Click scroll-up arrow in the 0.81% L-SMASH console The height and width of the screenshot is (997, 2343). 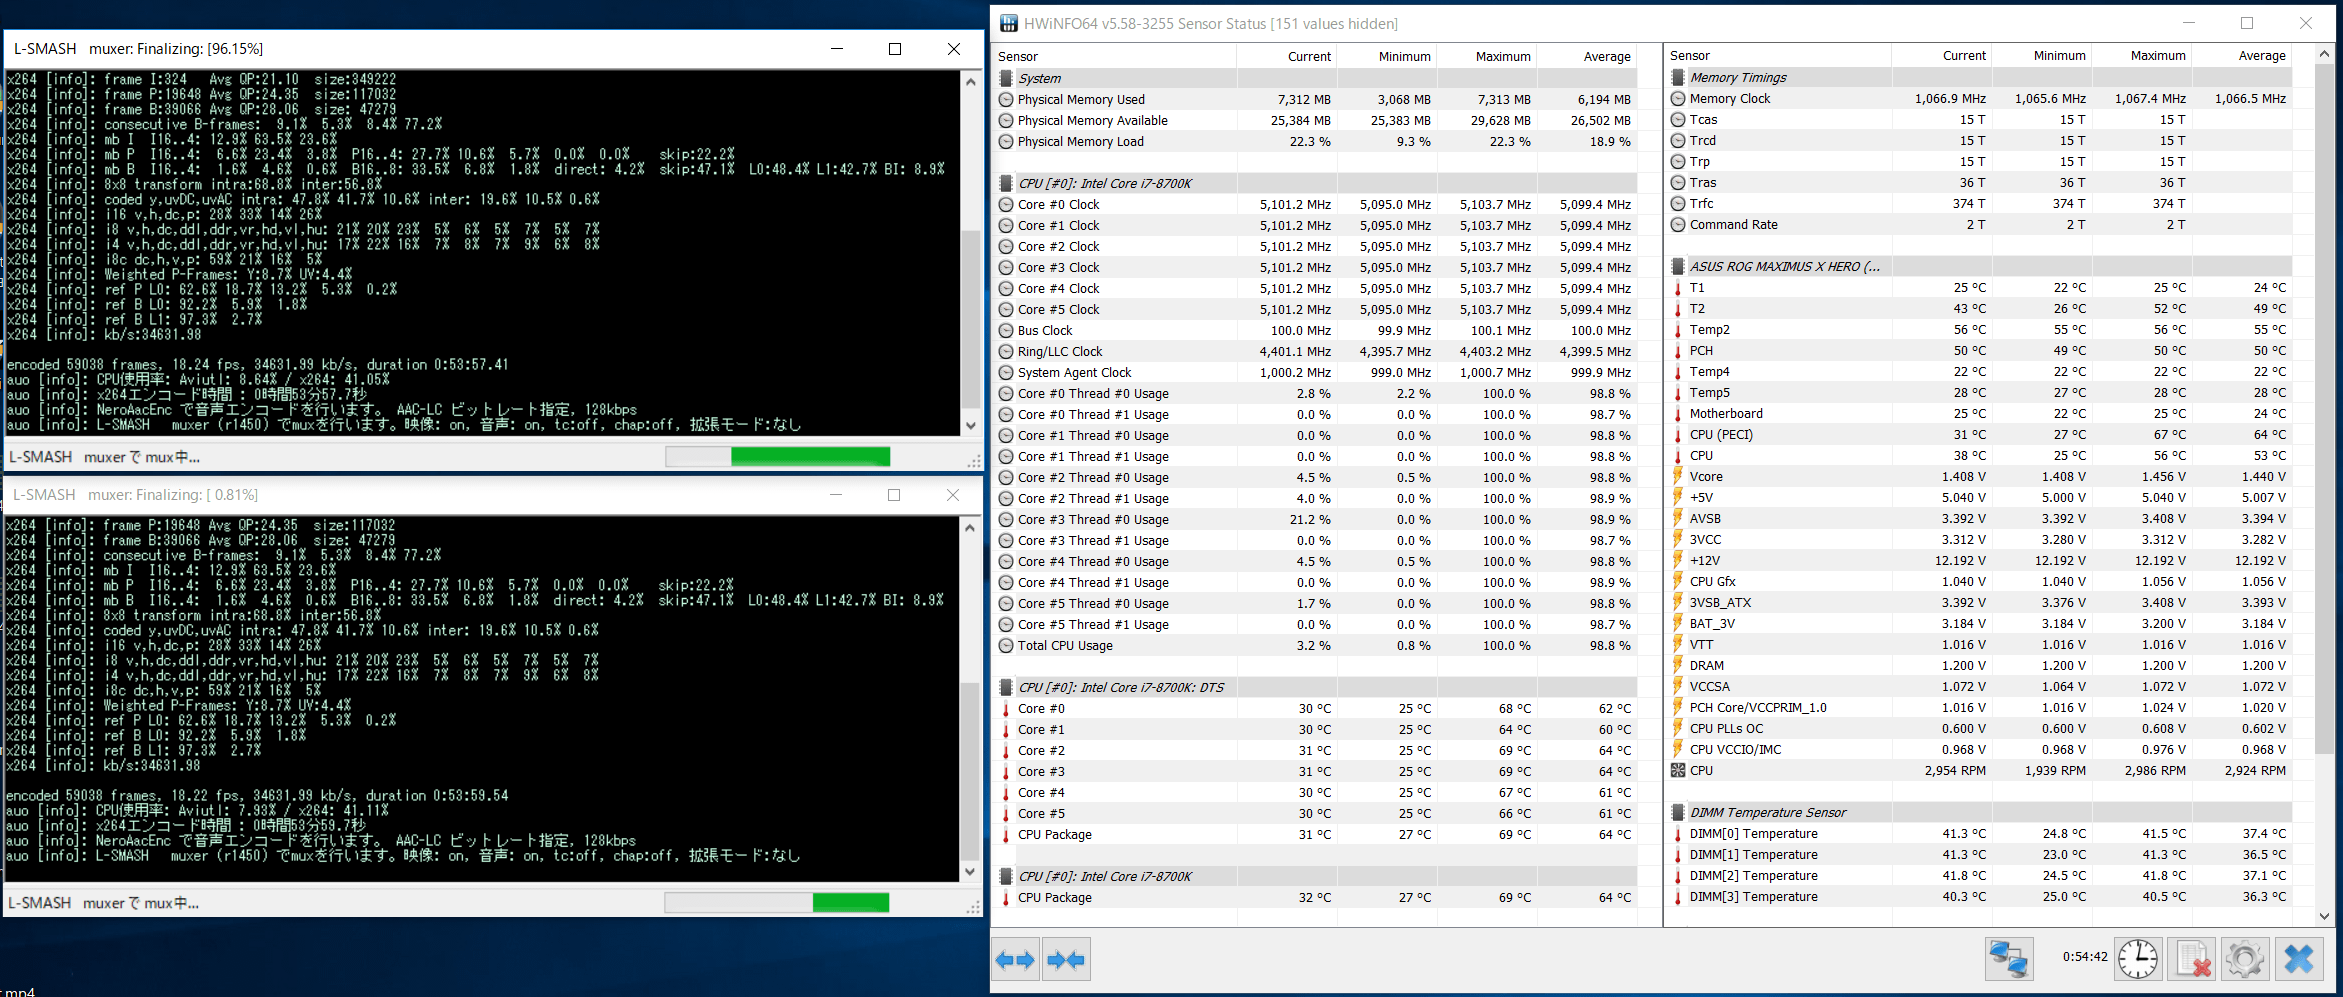pyautogui.click(x=969, y=528)
